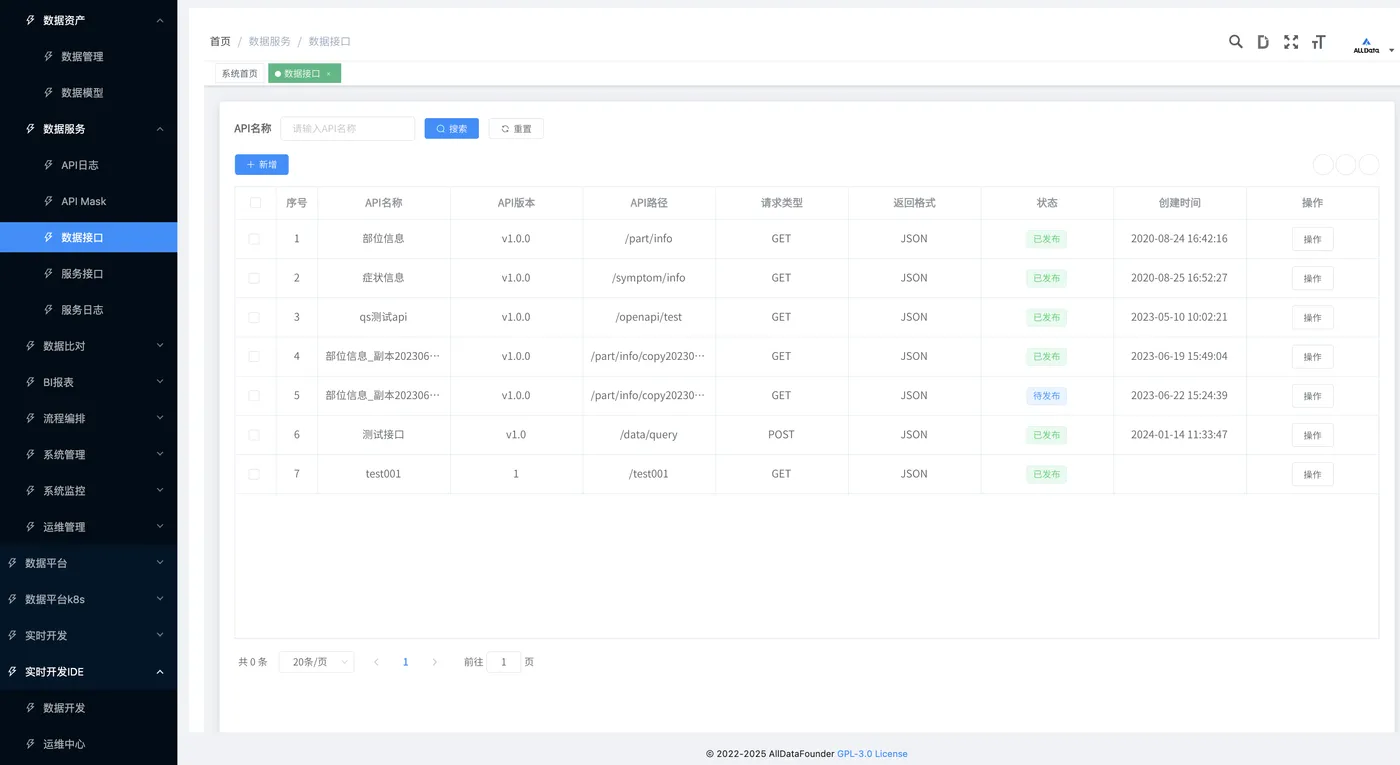This screenshot has height=765, width=1400.
Task: Click 操作 button for 测试接口 row
Action: pos(1312,435)
